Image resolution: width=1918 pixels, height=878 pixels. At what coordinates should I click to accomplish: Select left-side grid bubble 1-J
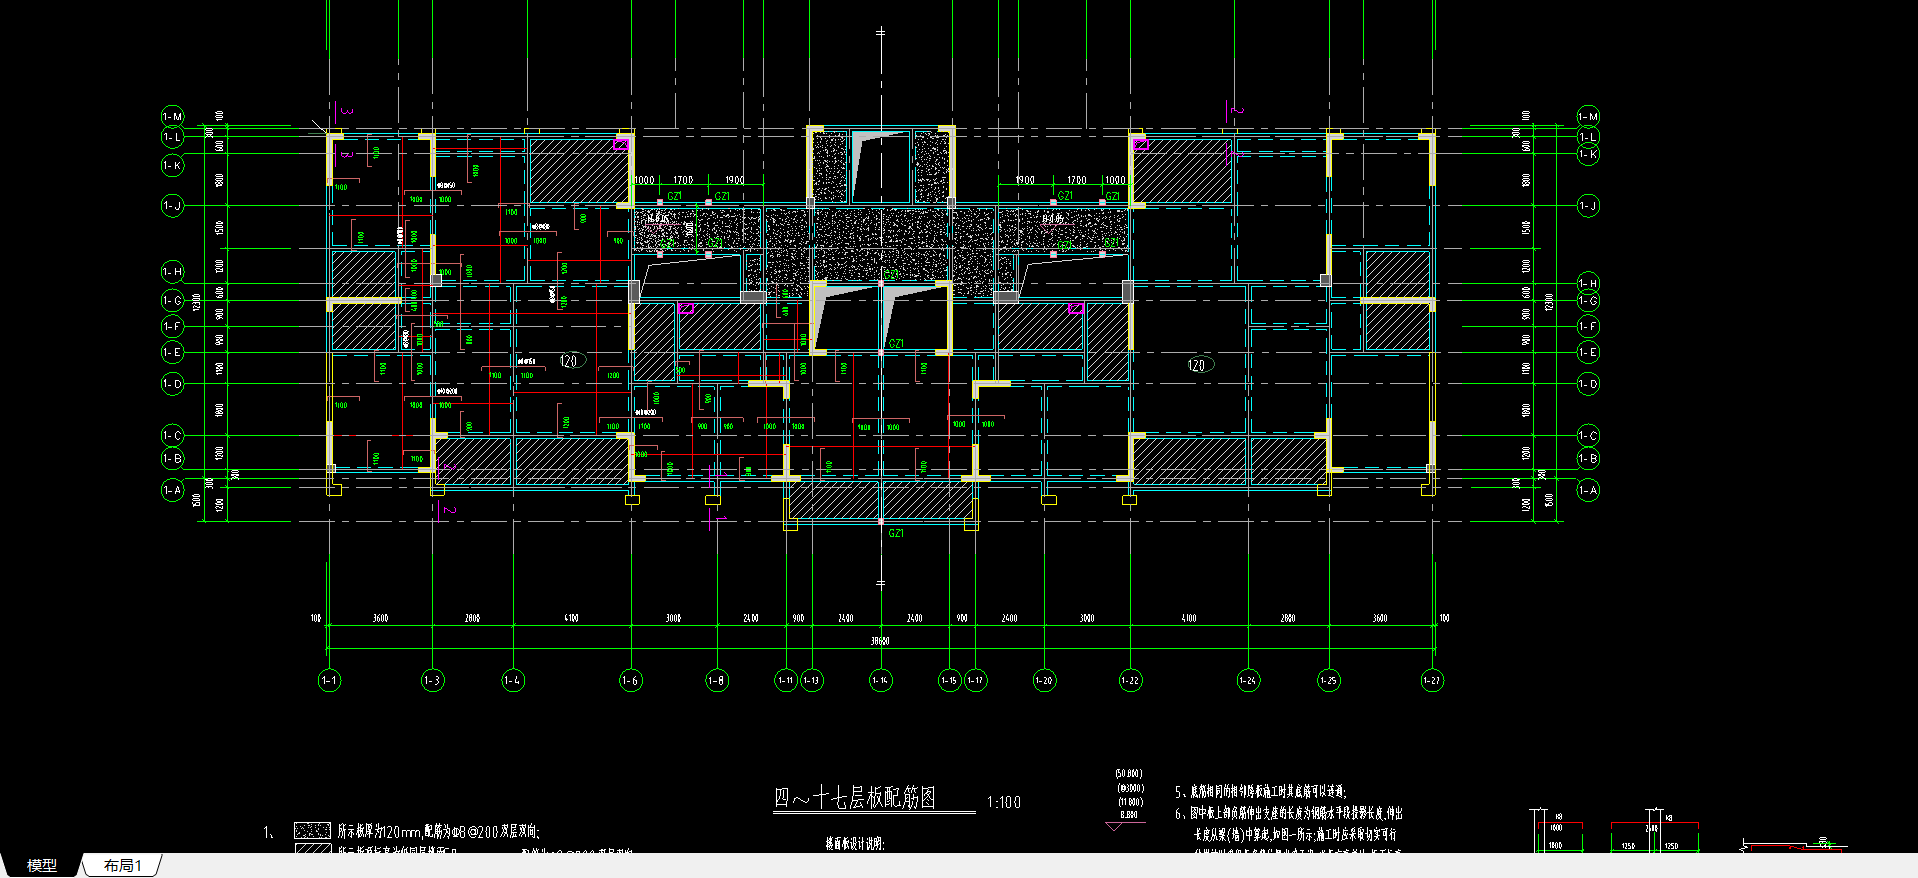point(173,206)
